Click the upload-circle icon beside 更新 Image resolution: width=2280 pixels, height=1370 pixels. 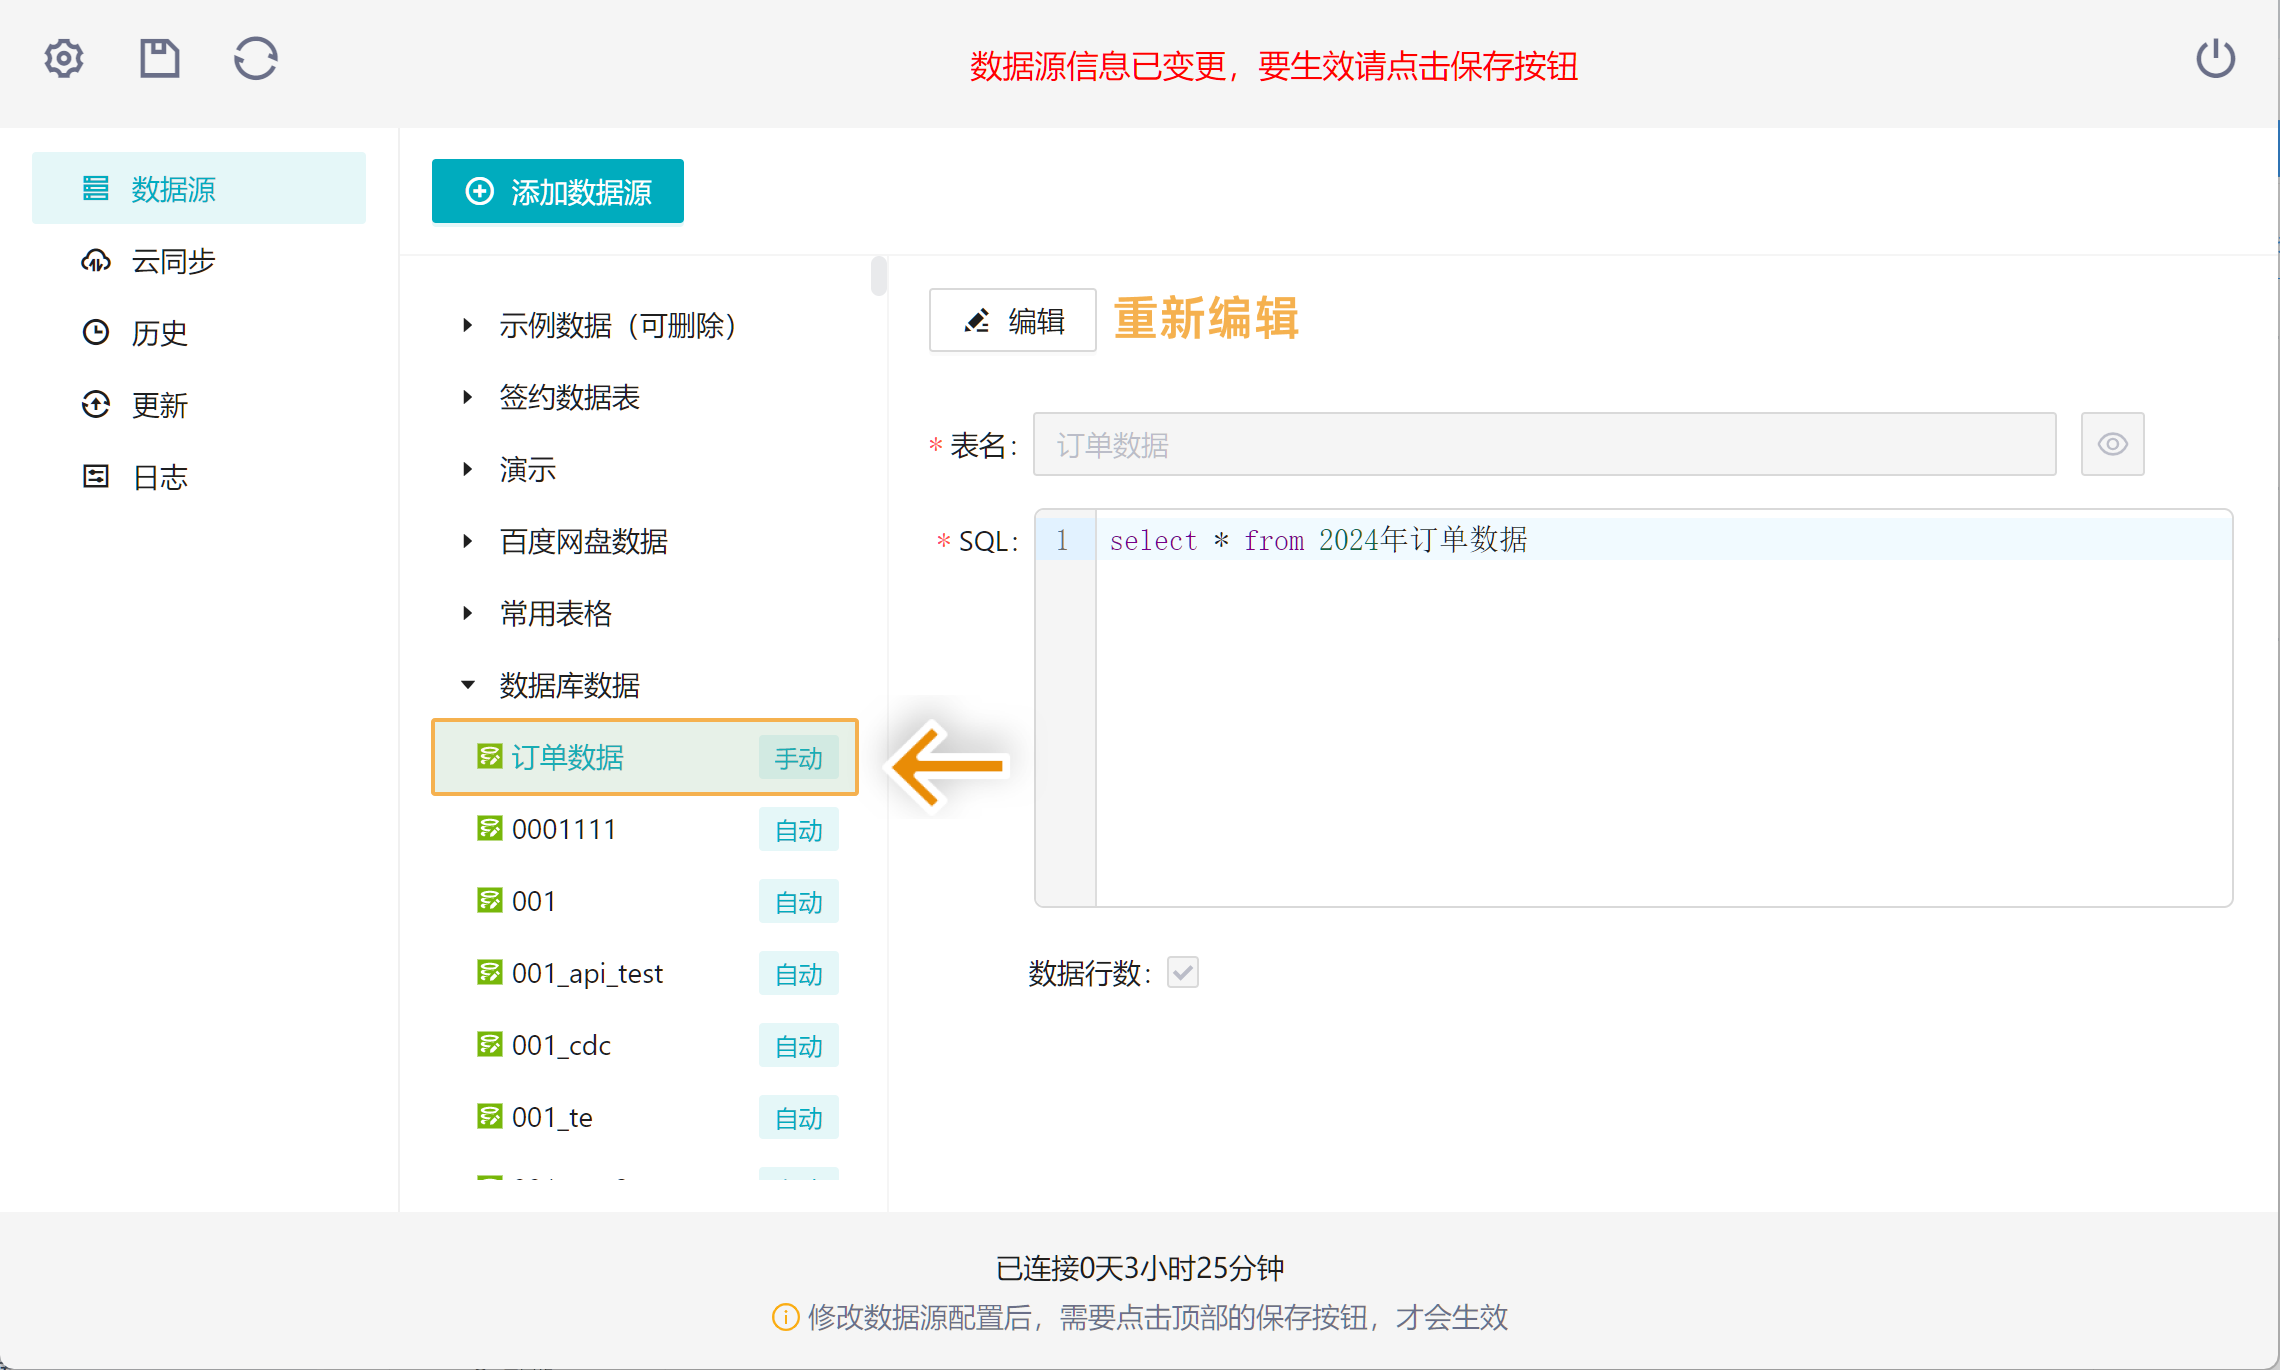coord(96,404)
